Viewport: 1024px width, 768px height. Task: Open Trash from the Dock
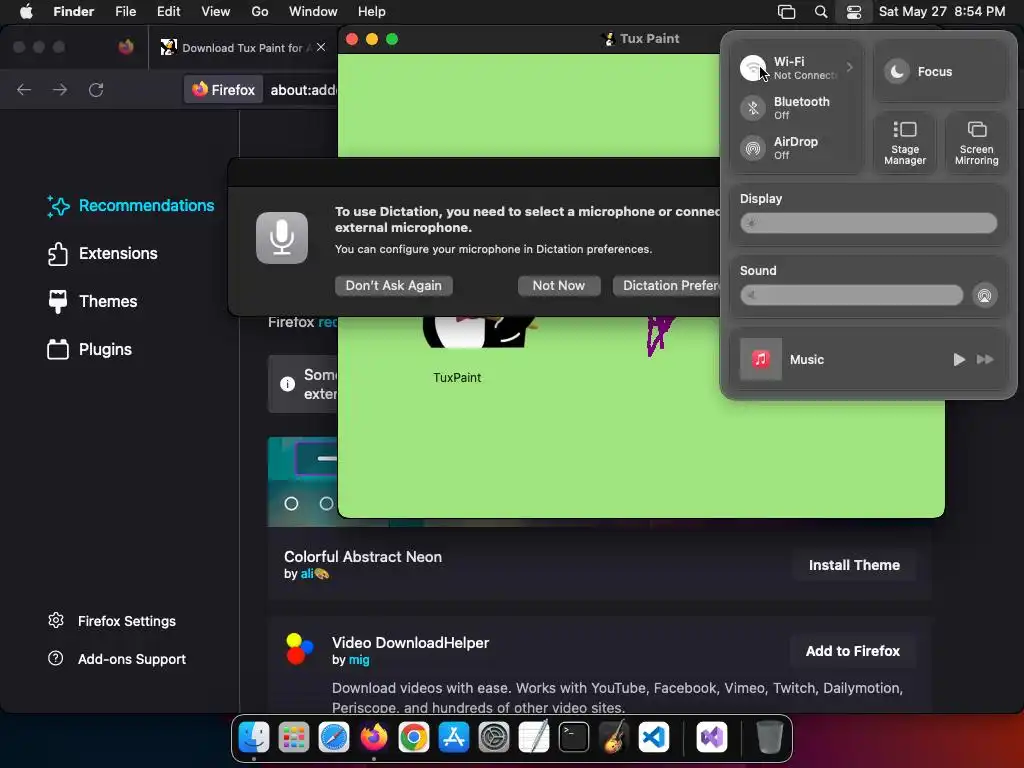[x=769, y=737]
